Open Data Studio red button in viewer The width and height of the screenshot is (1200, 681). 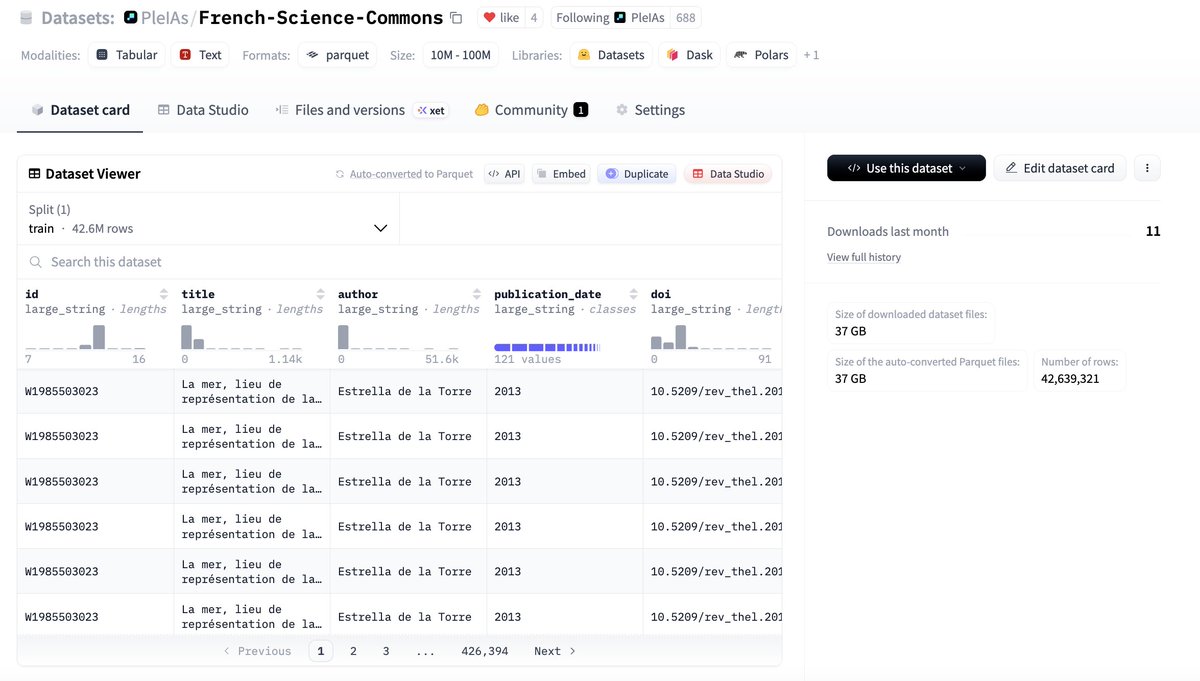coord(728,174)
